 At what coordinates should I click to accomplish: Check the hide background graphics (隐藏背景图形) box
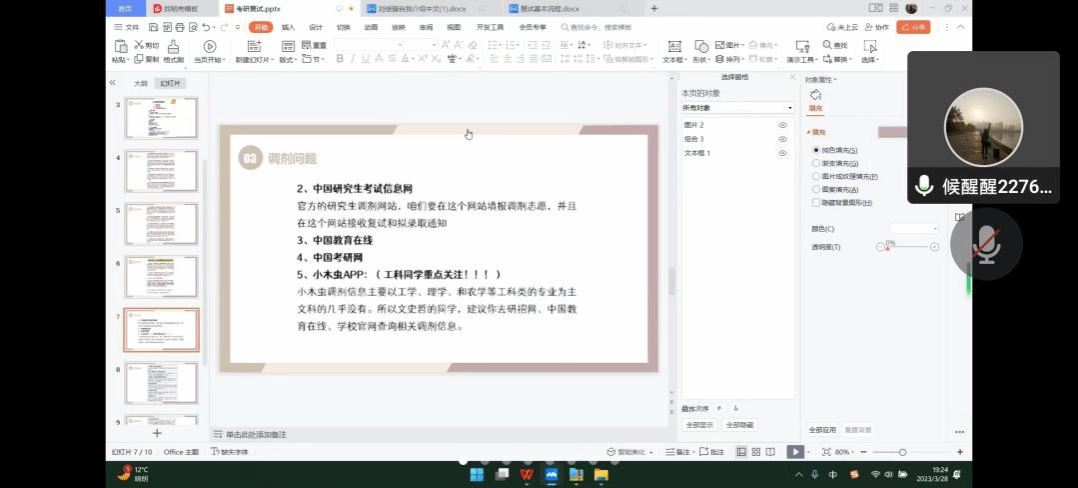tap(816, 203)
